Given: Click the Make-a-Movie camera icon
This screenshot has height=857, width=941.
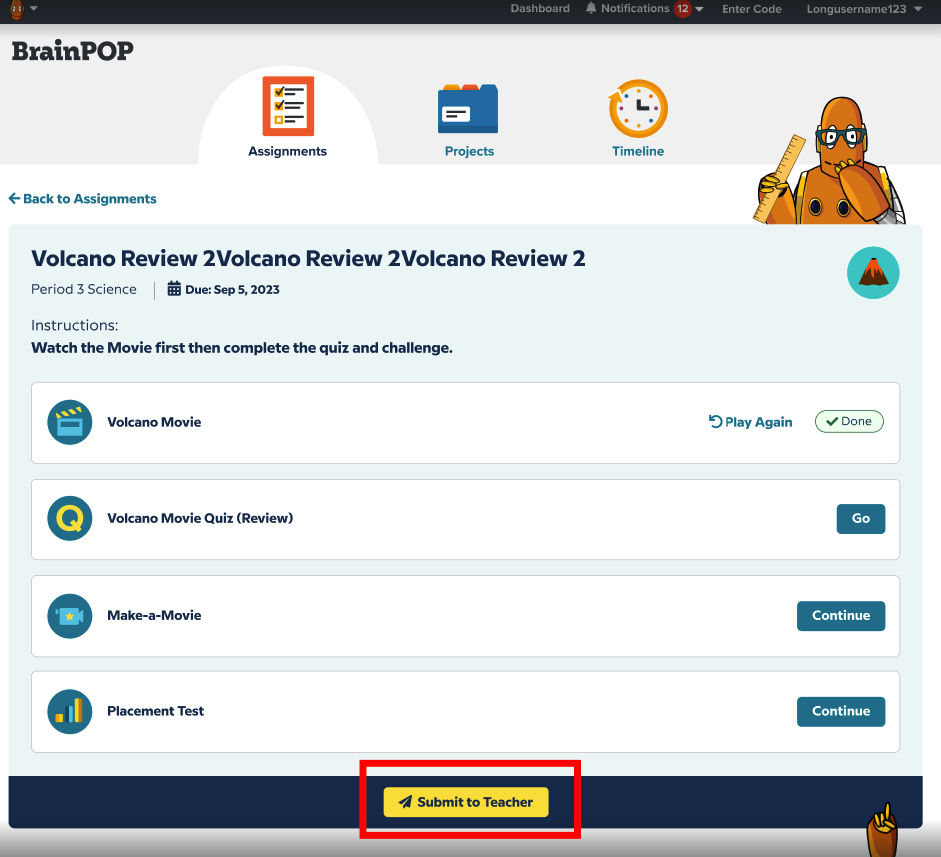Looking at the screenshot, I should pyautogui.click(x=70, y=616).
